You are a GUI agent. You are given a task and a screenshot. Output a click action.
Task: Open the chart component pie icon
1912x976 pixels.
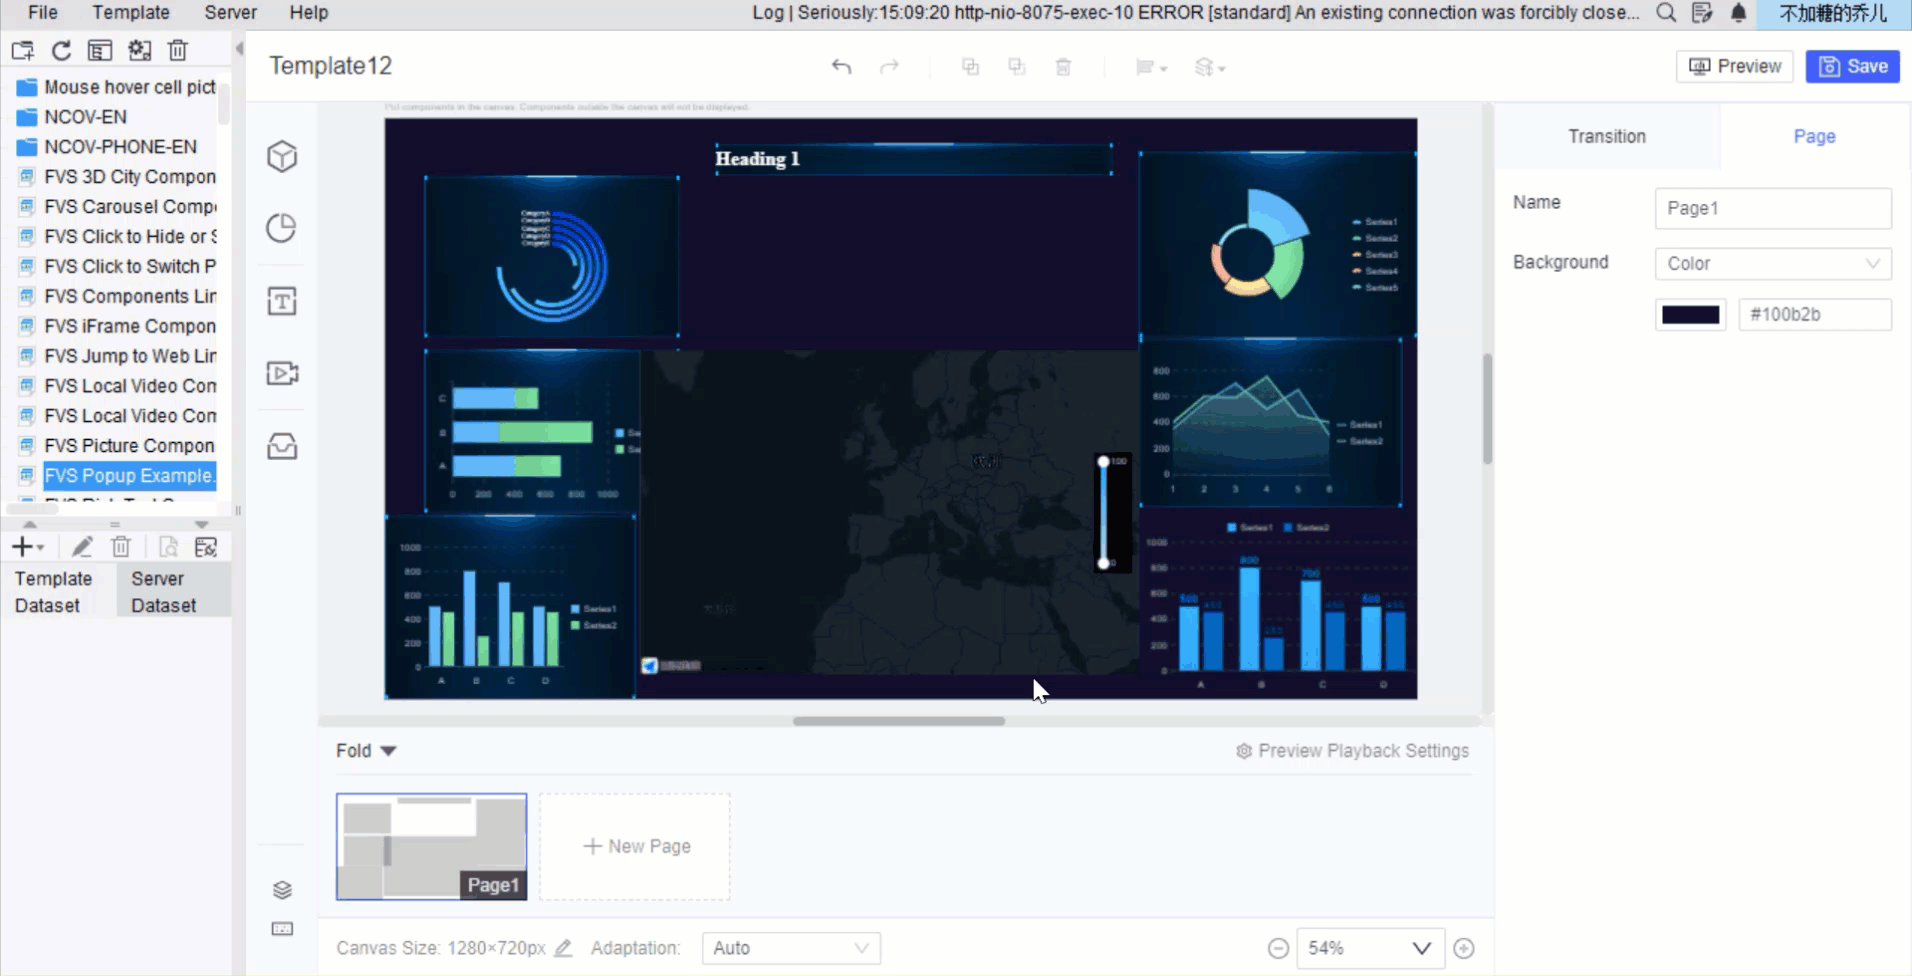click(282, 228)
